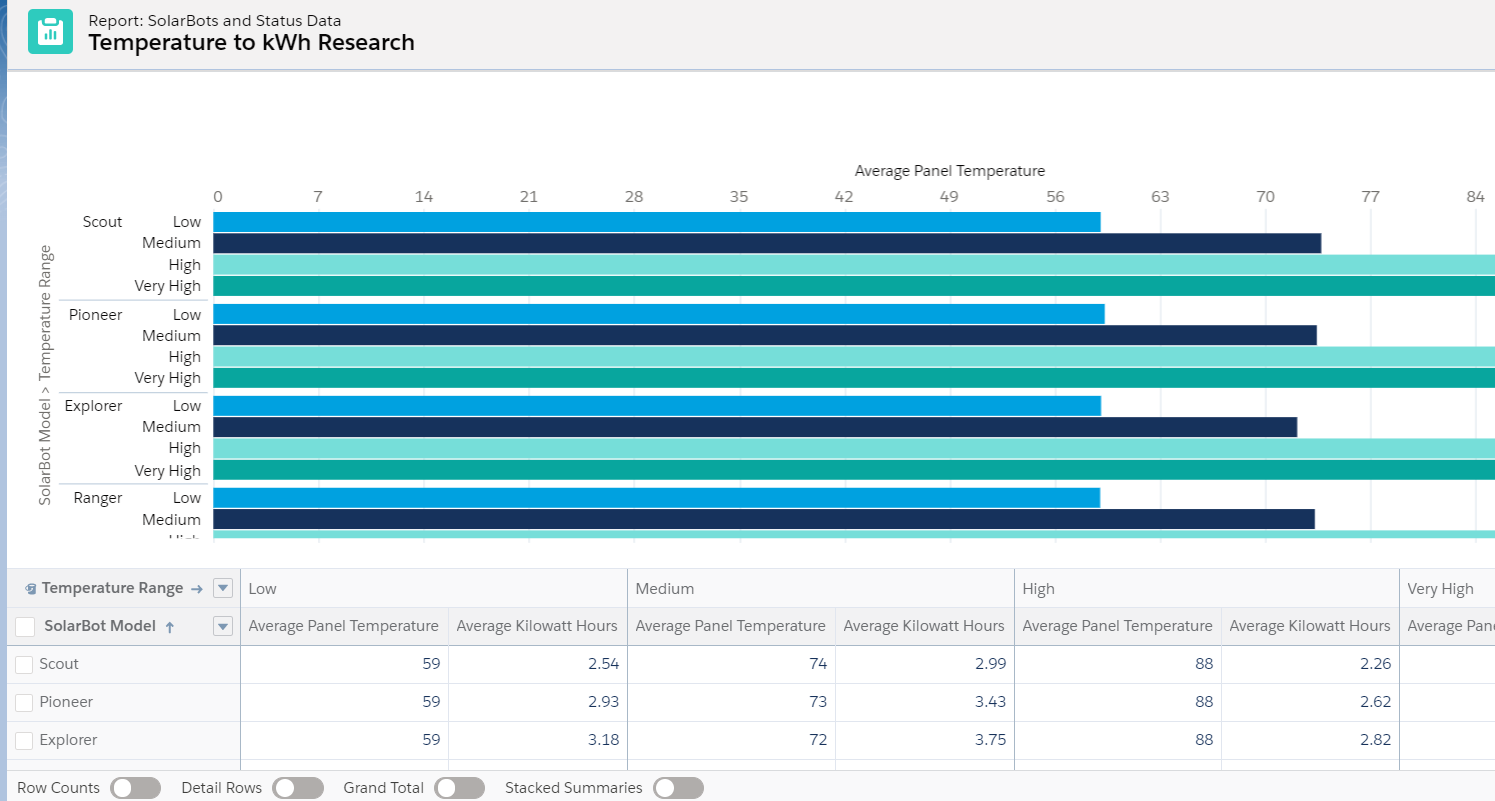
Task: Click the right arrow next to Temperature Range
Action: (x=196, y=589)
